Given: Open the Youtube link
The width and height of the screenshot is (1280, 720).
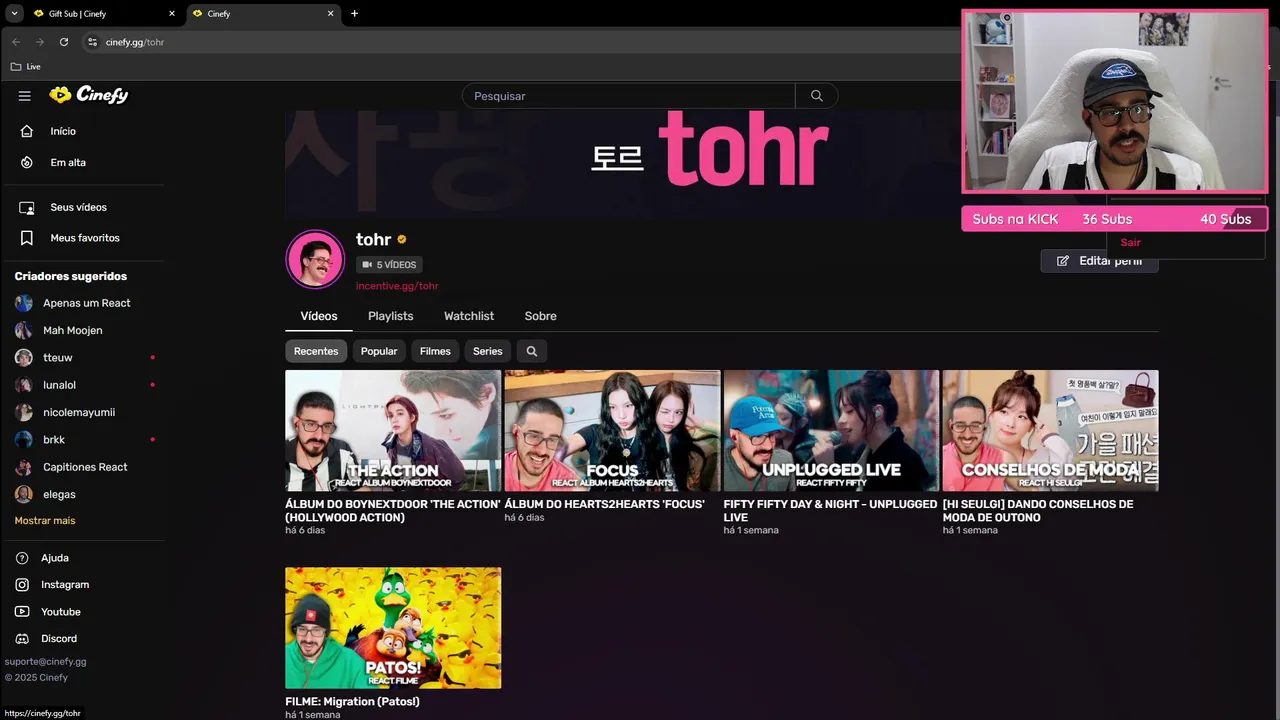Looking at the screenshot, I should coord(61,612).
